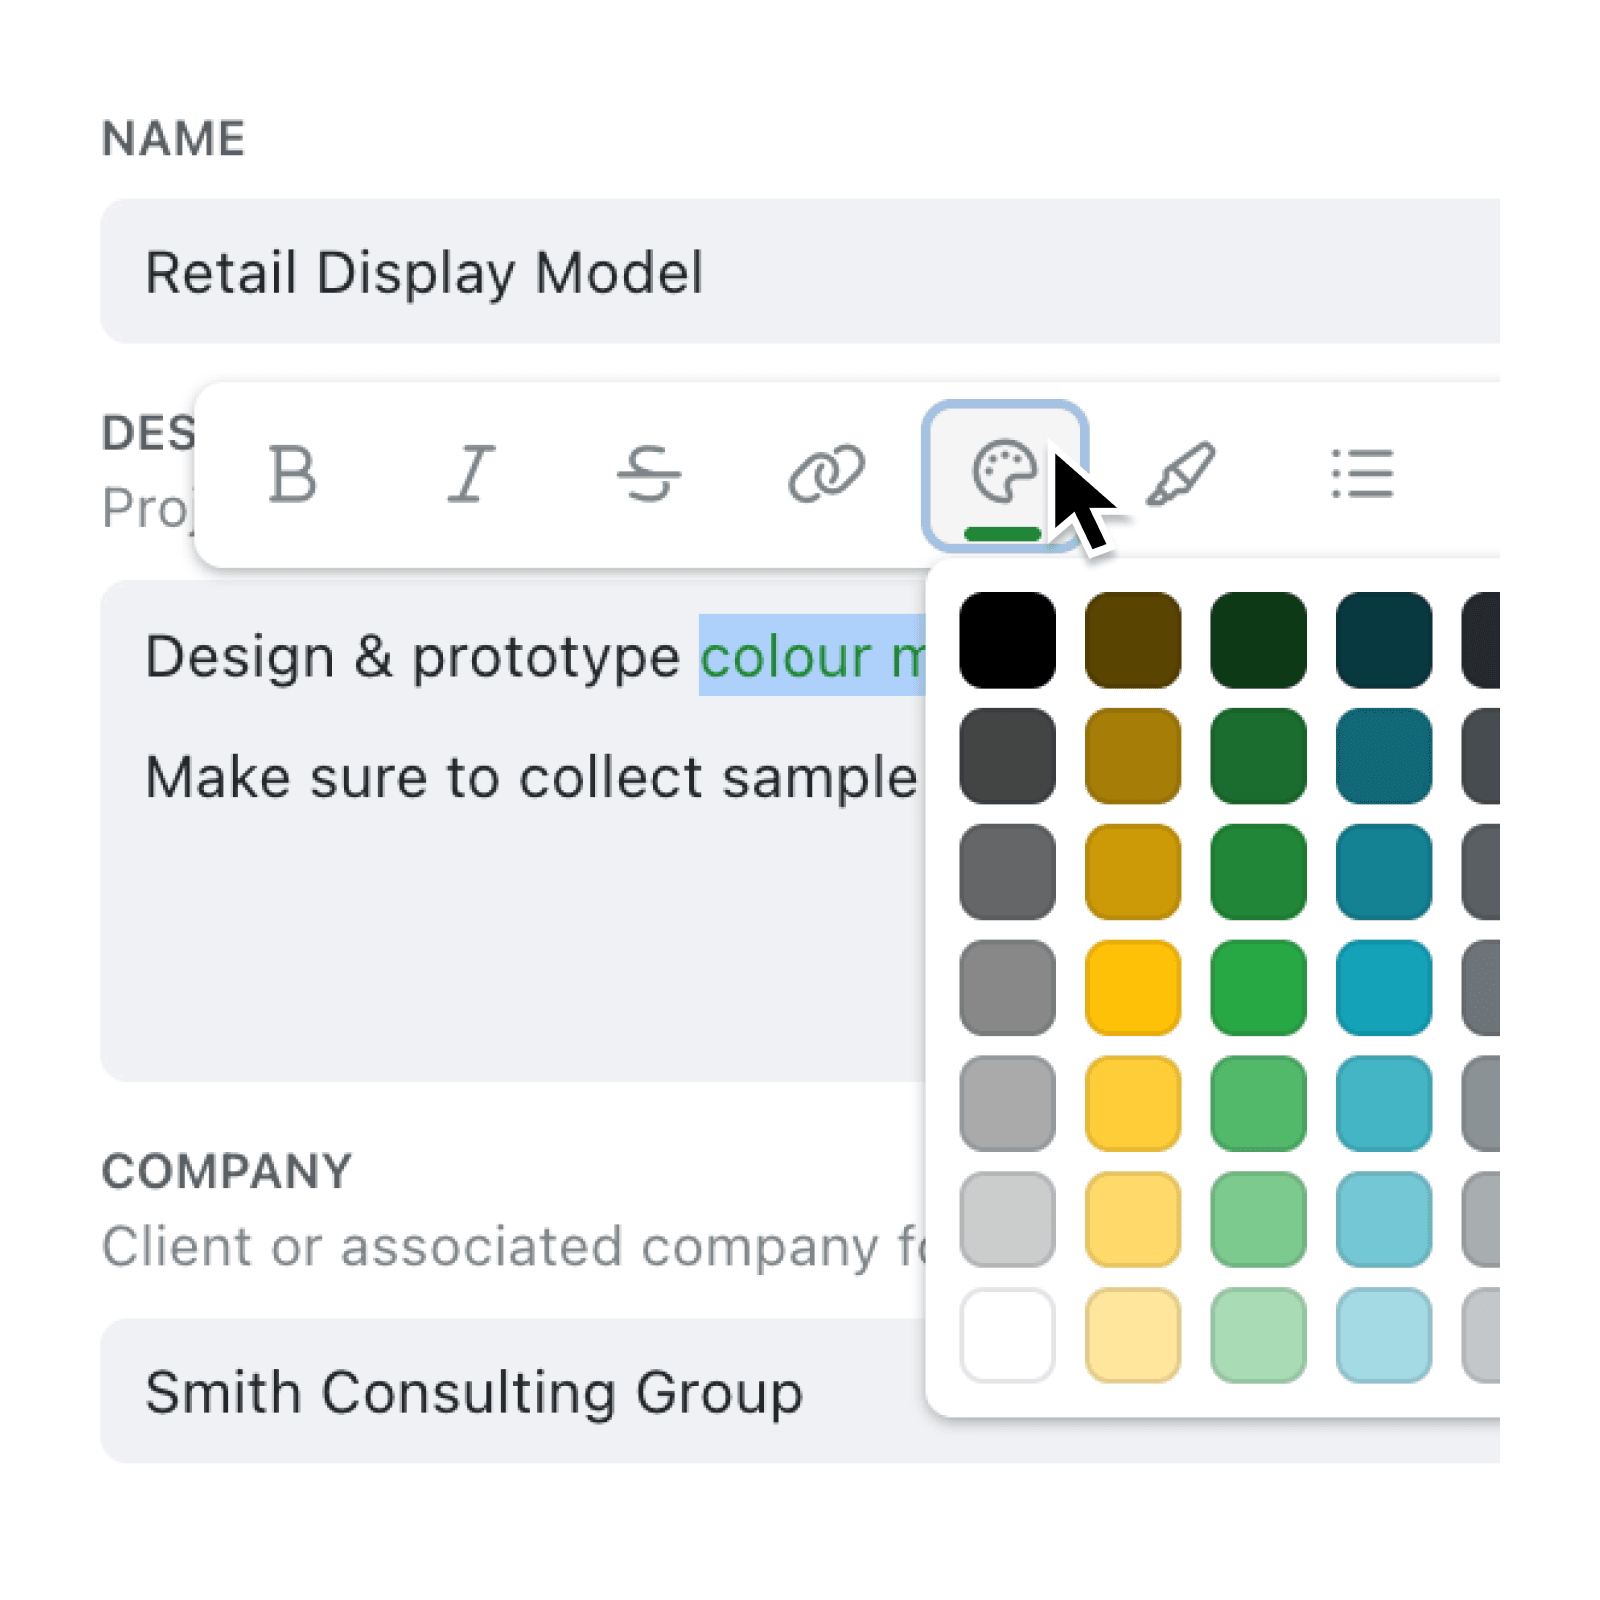
Task: Apply italic formatting to selection
Action: (x=471, y=473)
